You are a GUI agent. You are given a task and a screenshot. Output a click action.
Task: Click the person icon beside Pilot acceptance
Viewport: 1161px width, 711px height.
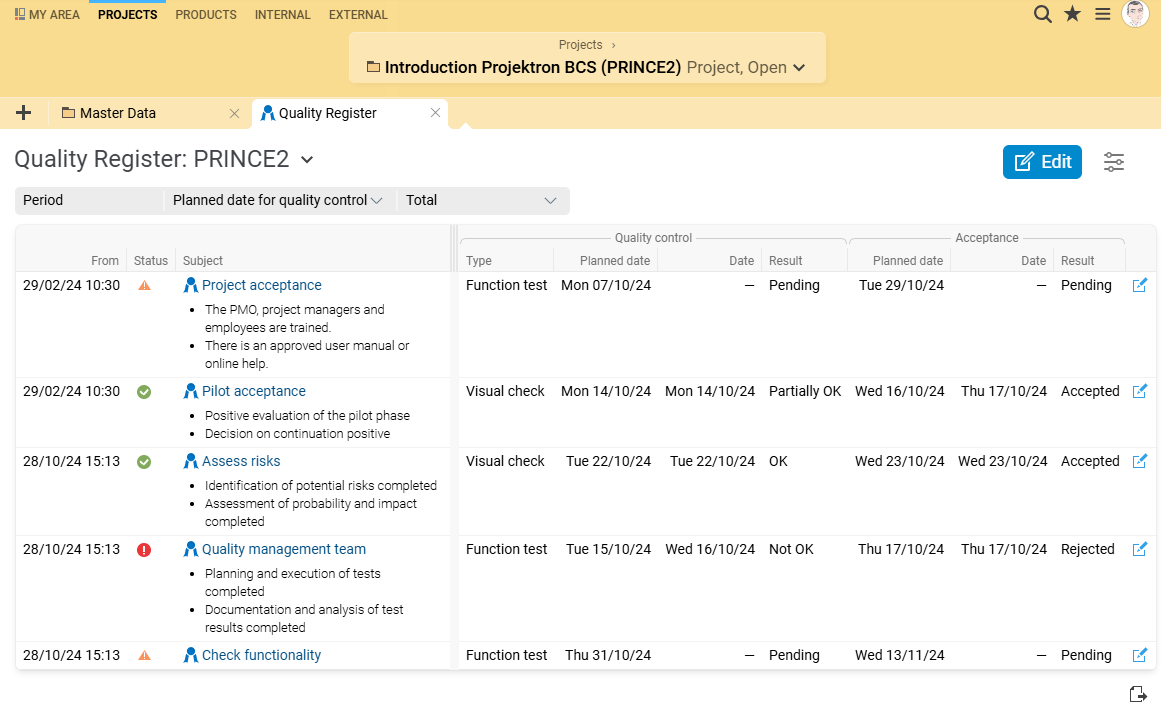(x=190, y=391)
